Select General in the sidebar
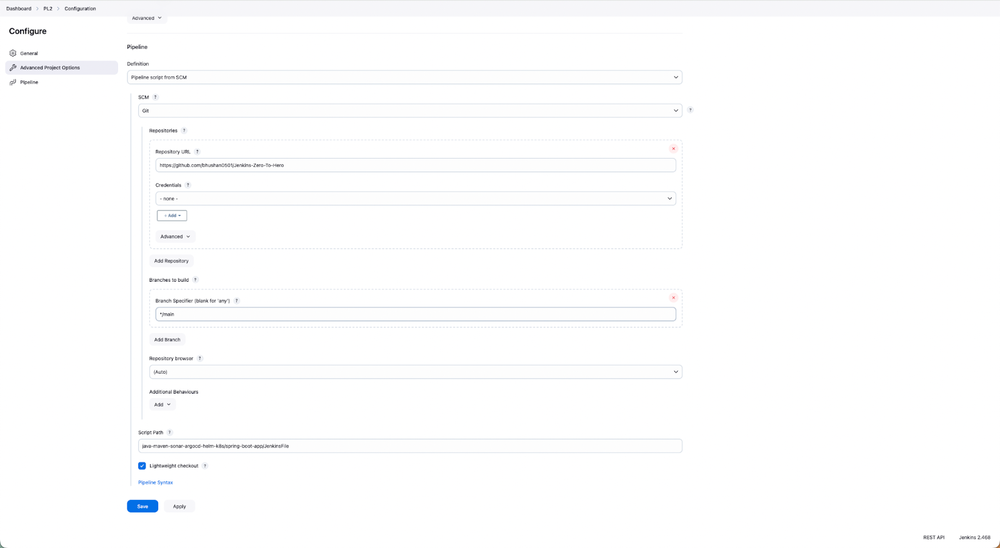The image size is (1000, 548). (29, 53)
